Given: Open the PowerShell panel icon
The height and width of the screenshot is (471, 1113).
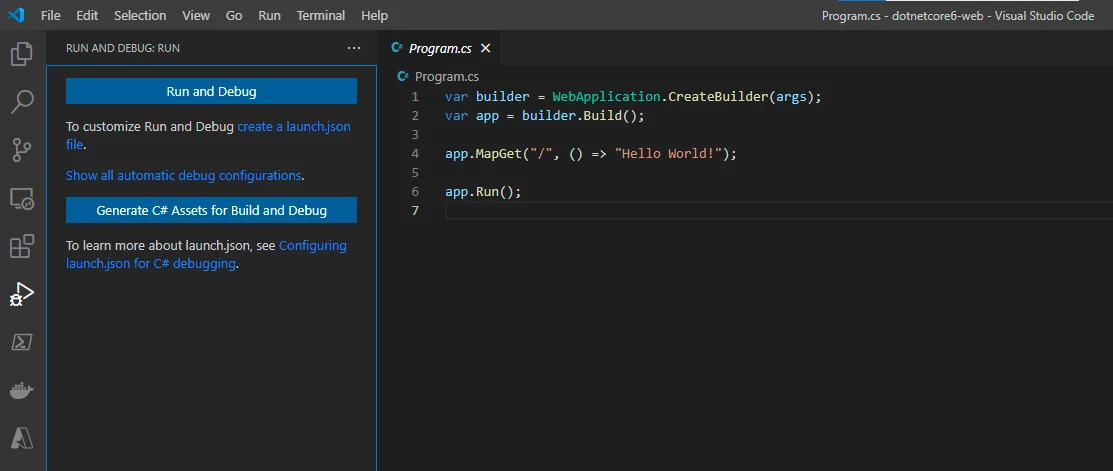Looking at the screenshot, I should pyautogui.click(x=22, y=342).
